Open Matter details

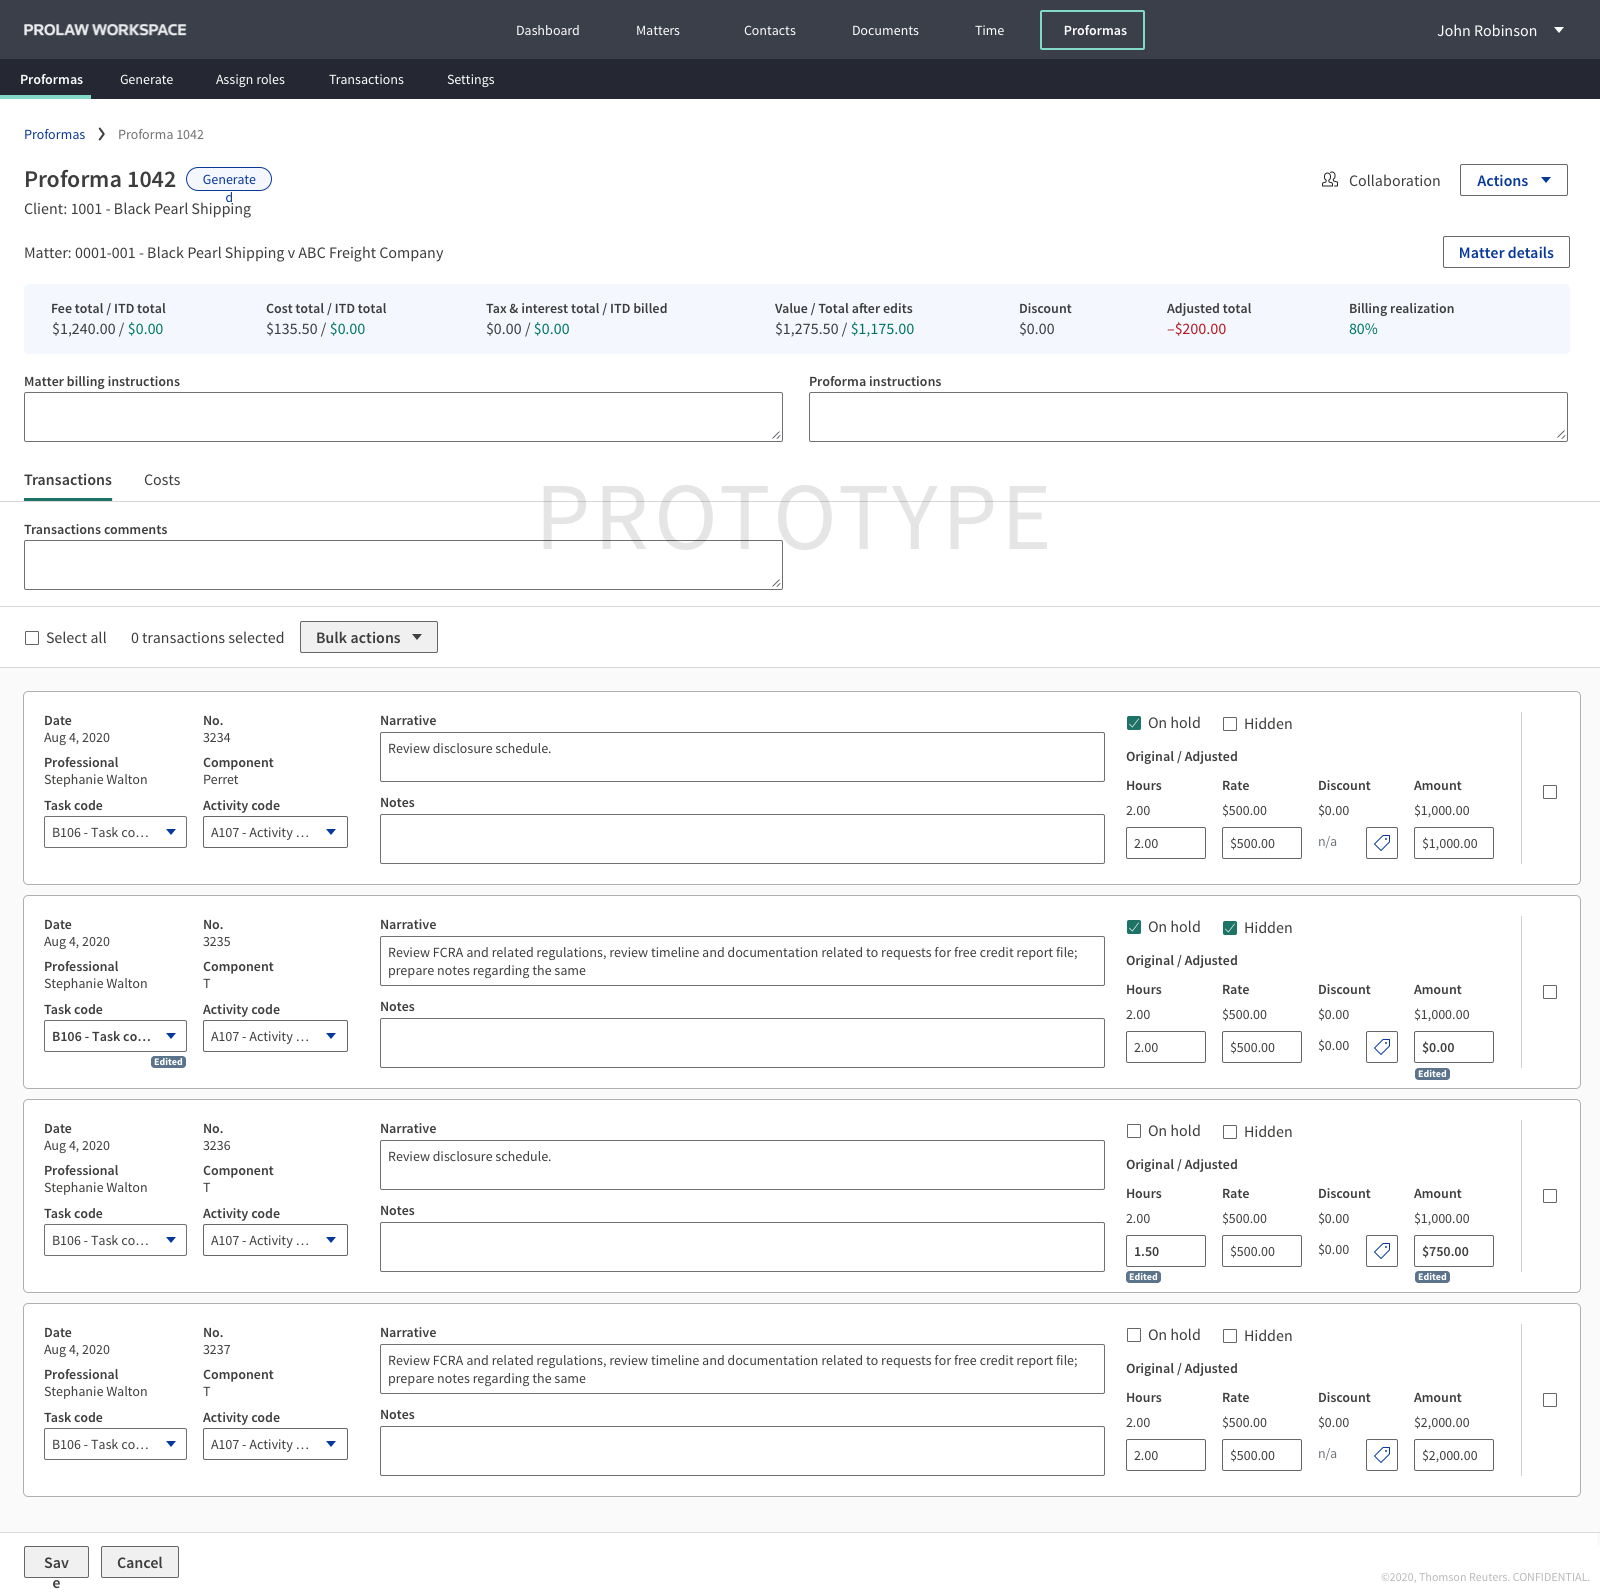point(1505,252)
